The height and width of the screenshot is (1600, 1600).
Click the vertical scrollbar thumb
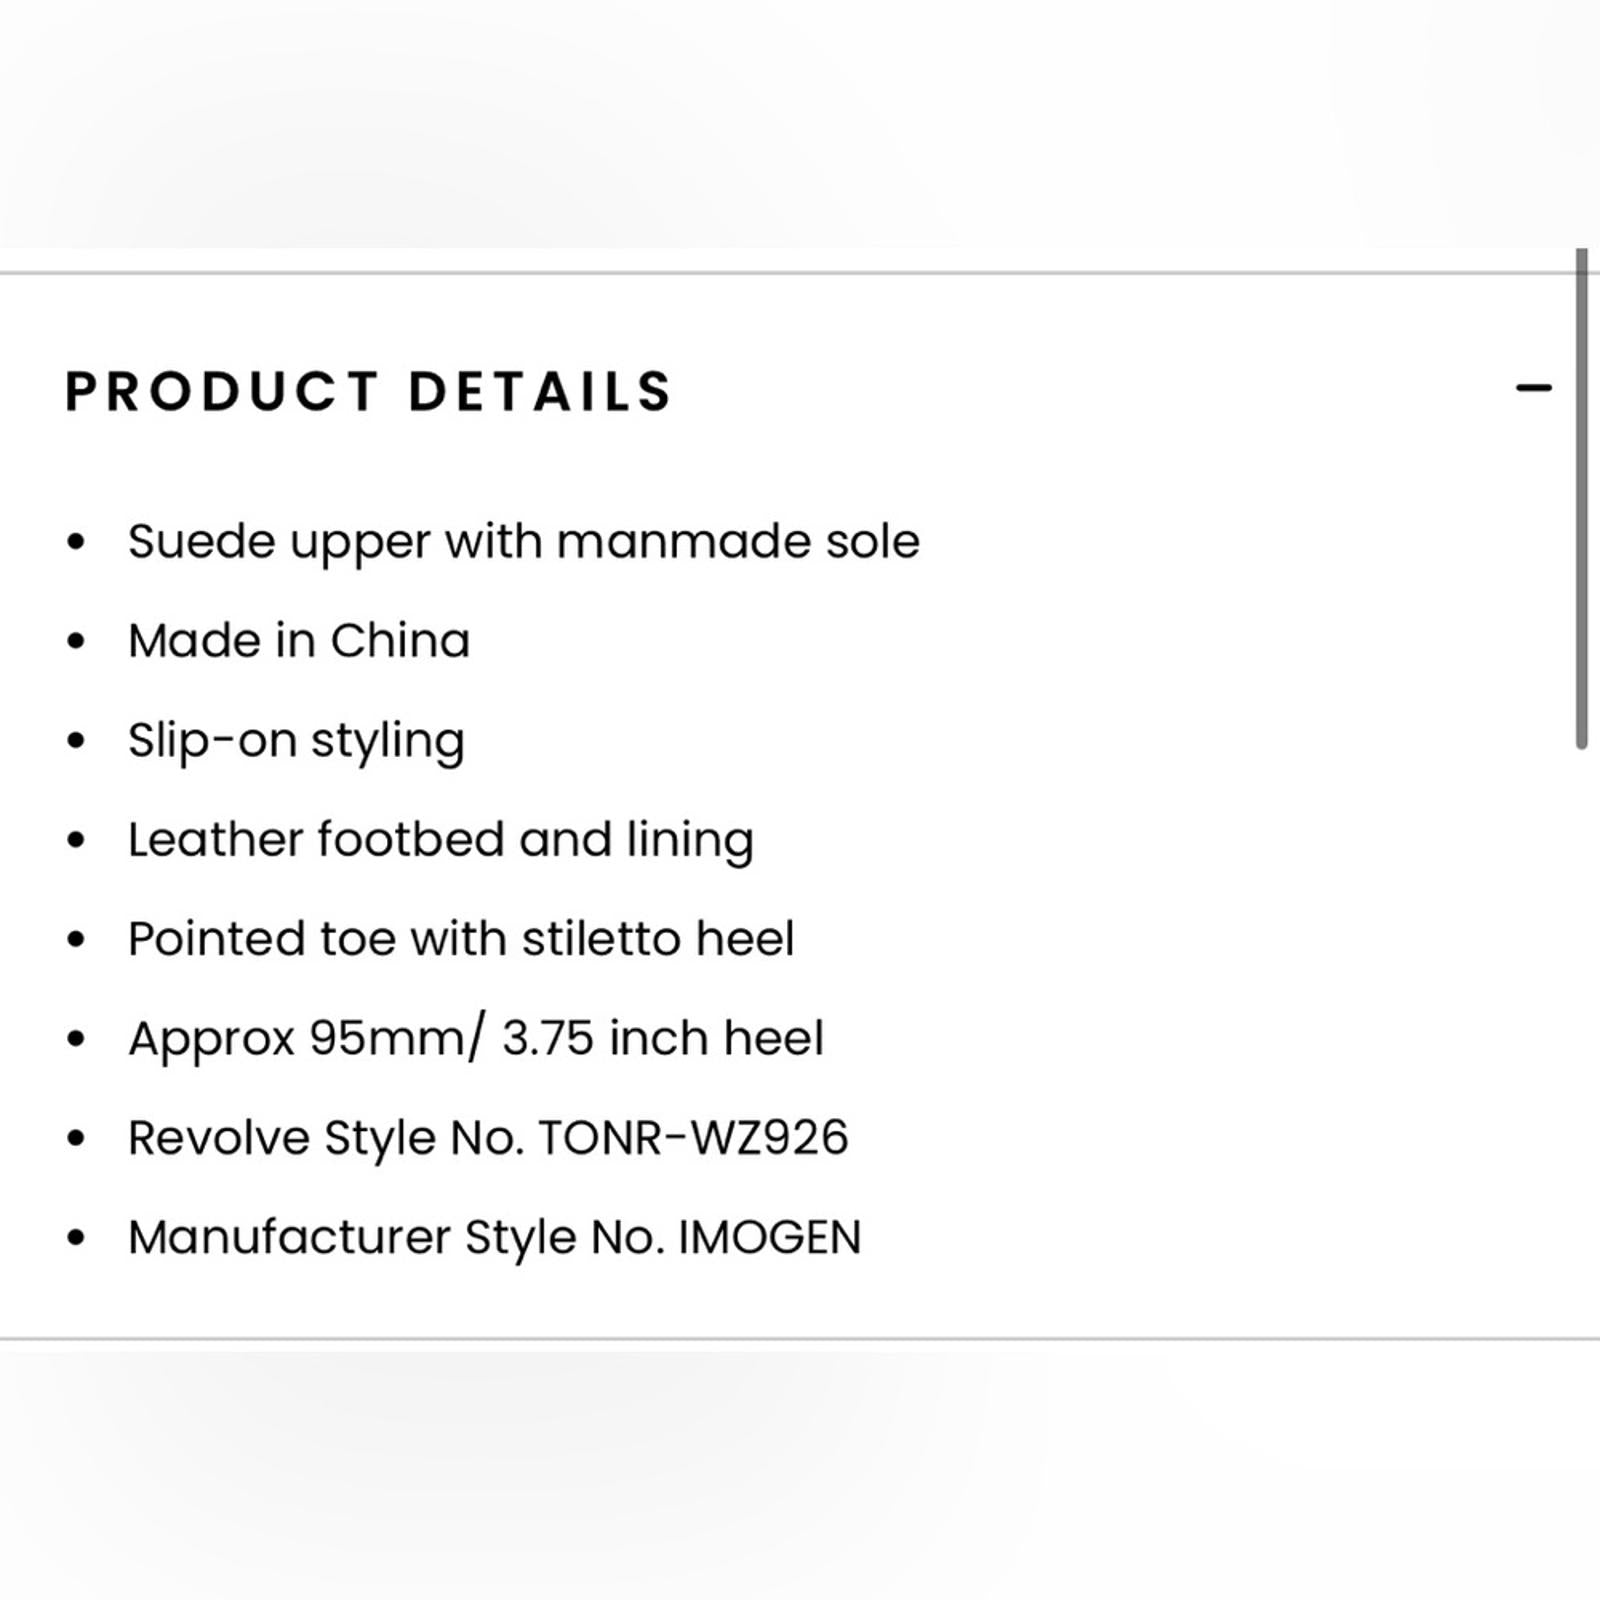tap(1581, 498)
